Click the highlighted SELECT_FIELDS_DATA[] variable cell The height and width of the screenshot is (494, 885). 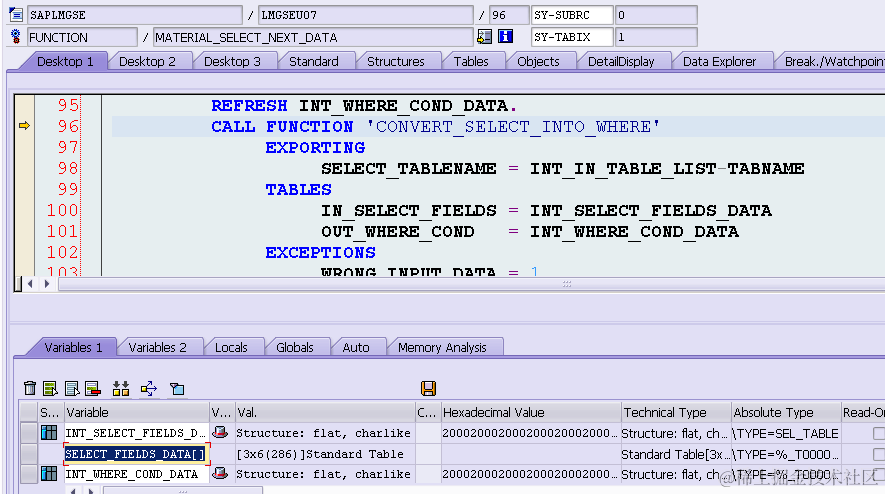[x=136, y=454]
